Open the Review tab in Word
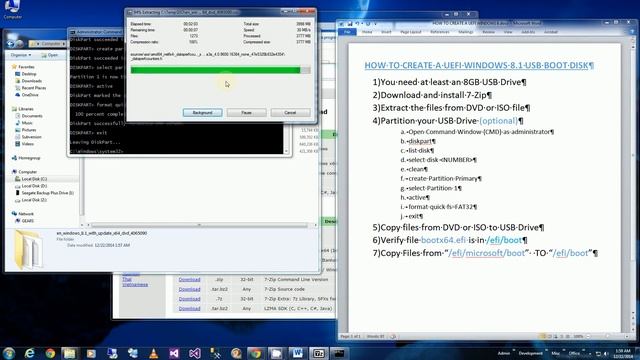This screenshot has width=640, height=360. [x=488, y=32]
